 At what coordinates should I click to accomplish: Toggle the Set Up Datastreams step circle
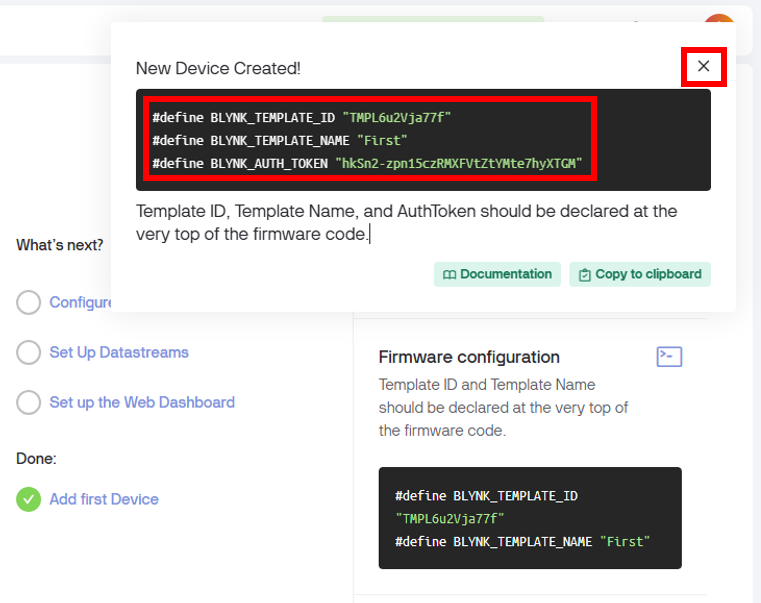pos(29,352)
